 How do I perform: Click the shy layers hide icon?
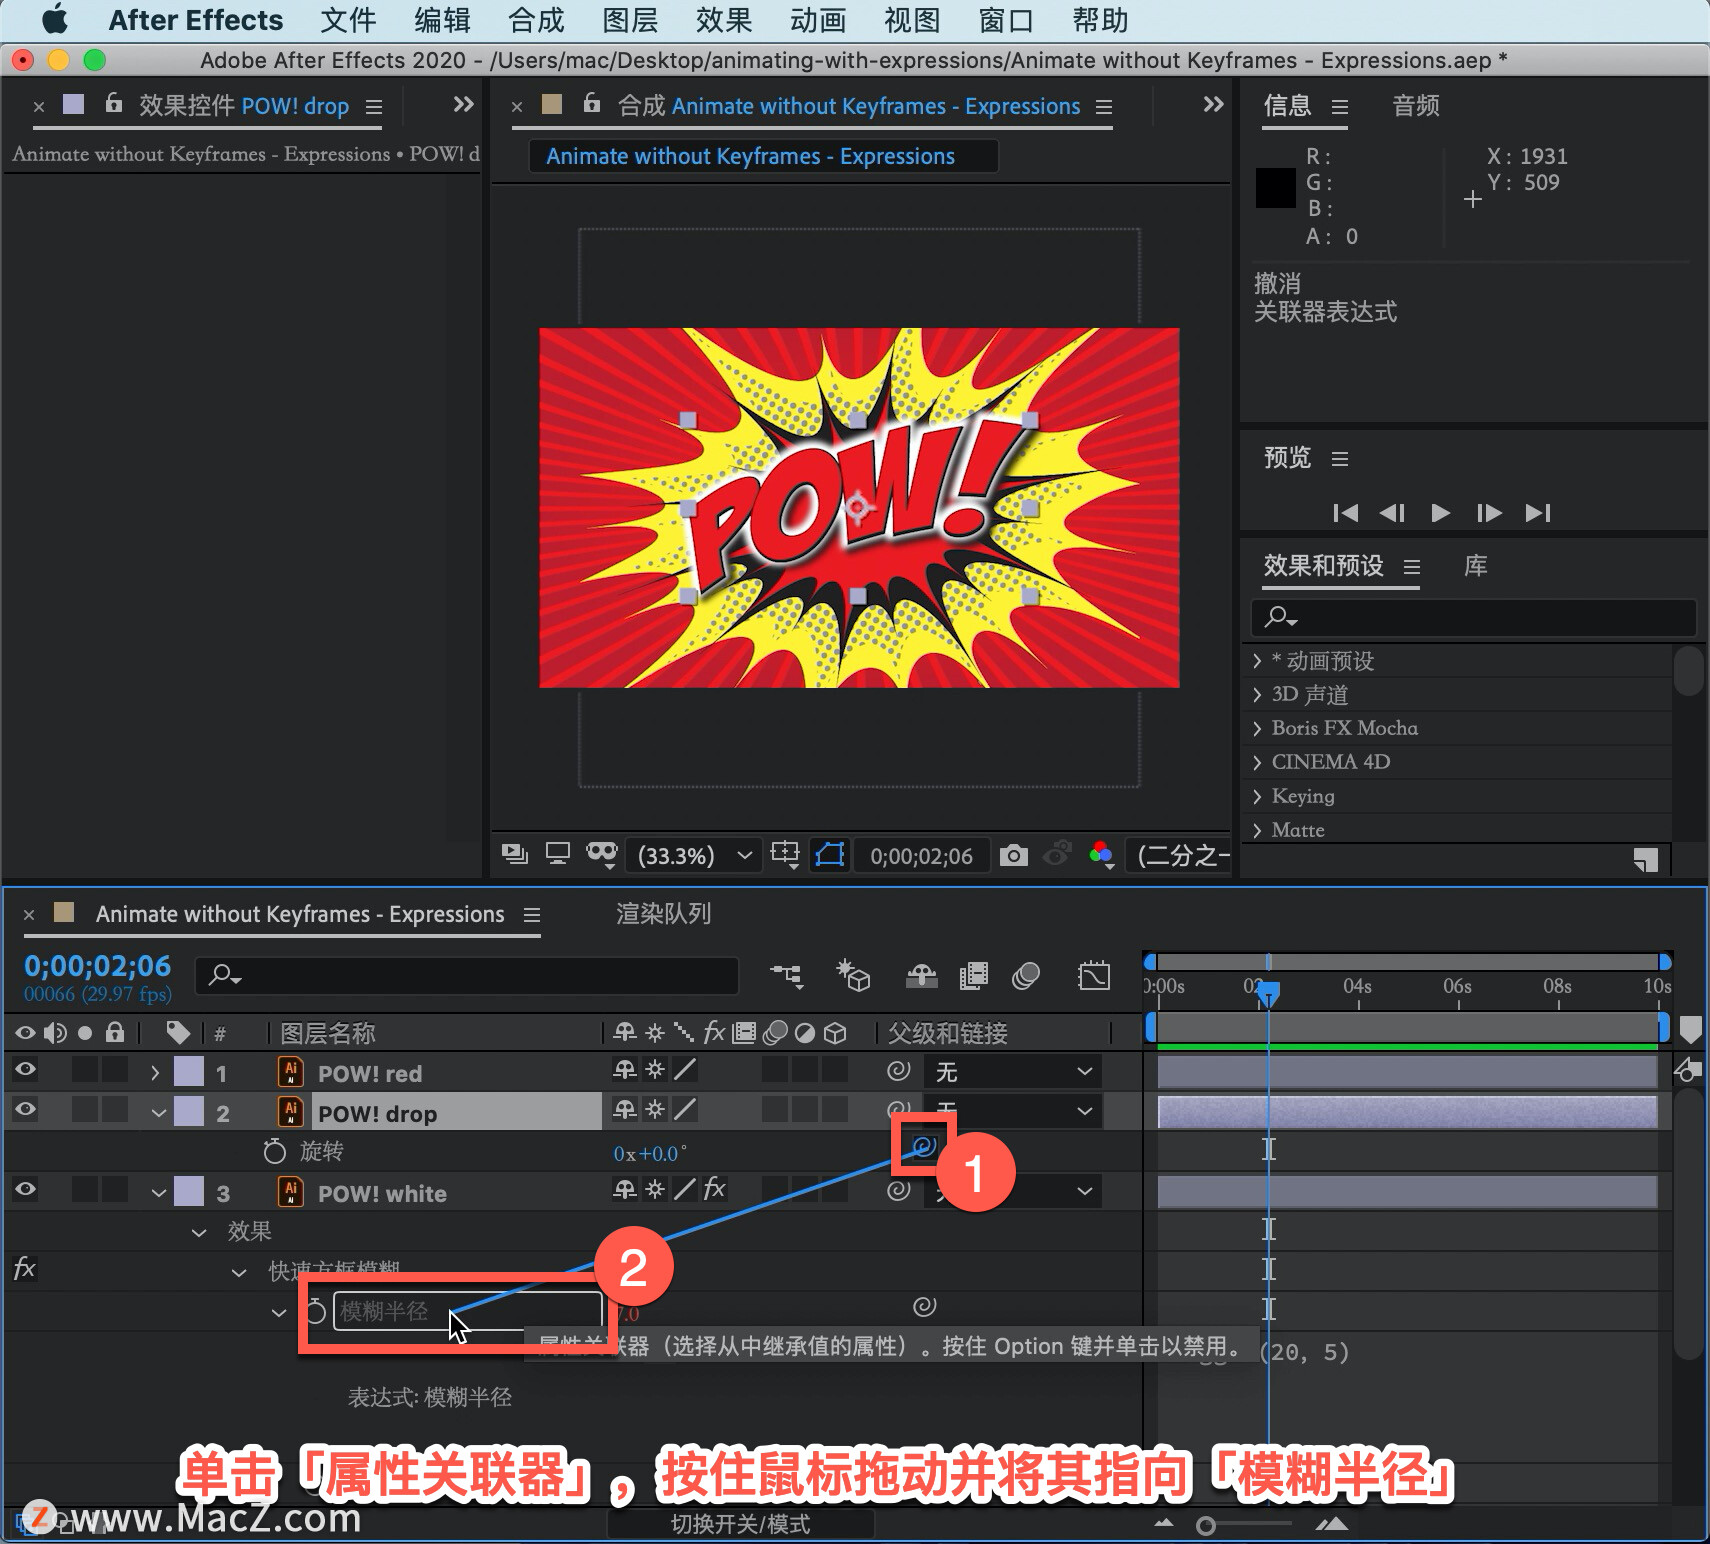pyautogui.click(x=921, y=975)
